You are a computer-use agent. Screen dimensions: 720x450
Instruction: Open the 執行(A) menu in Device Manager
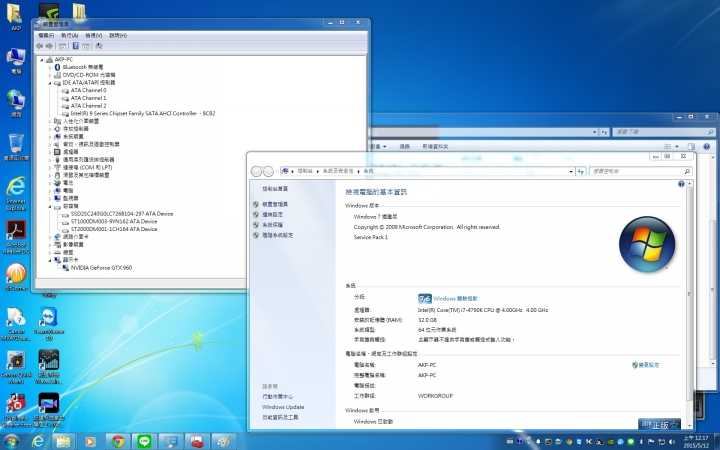click(x=69, y=35)
